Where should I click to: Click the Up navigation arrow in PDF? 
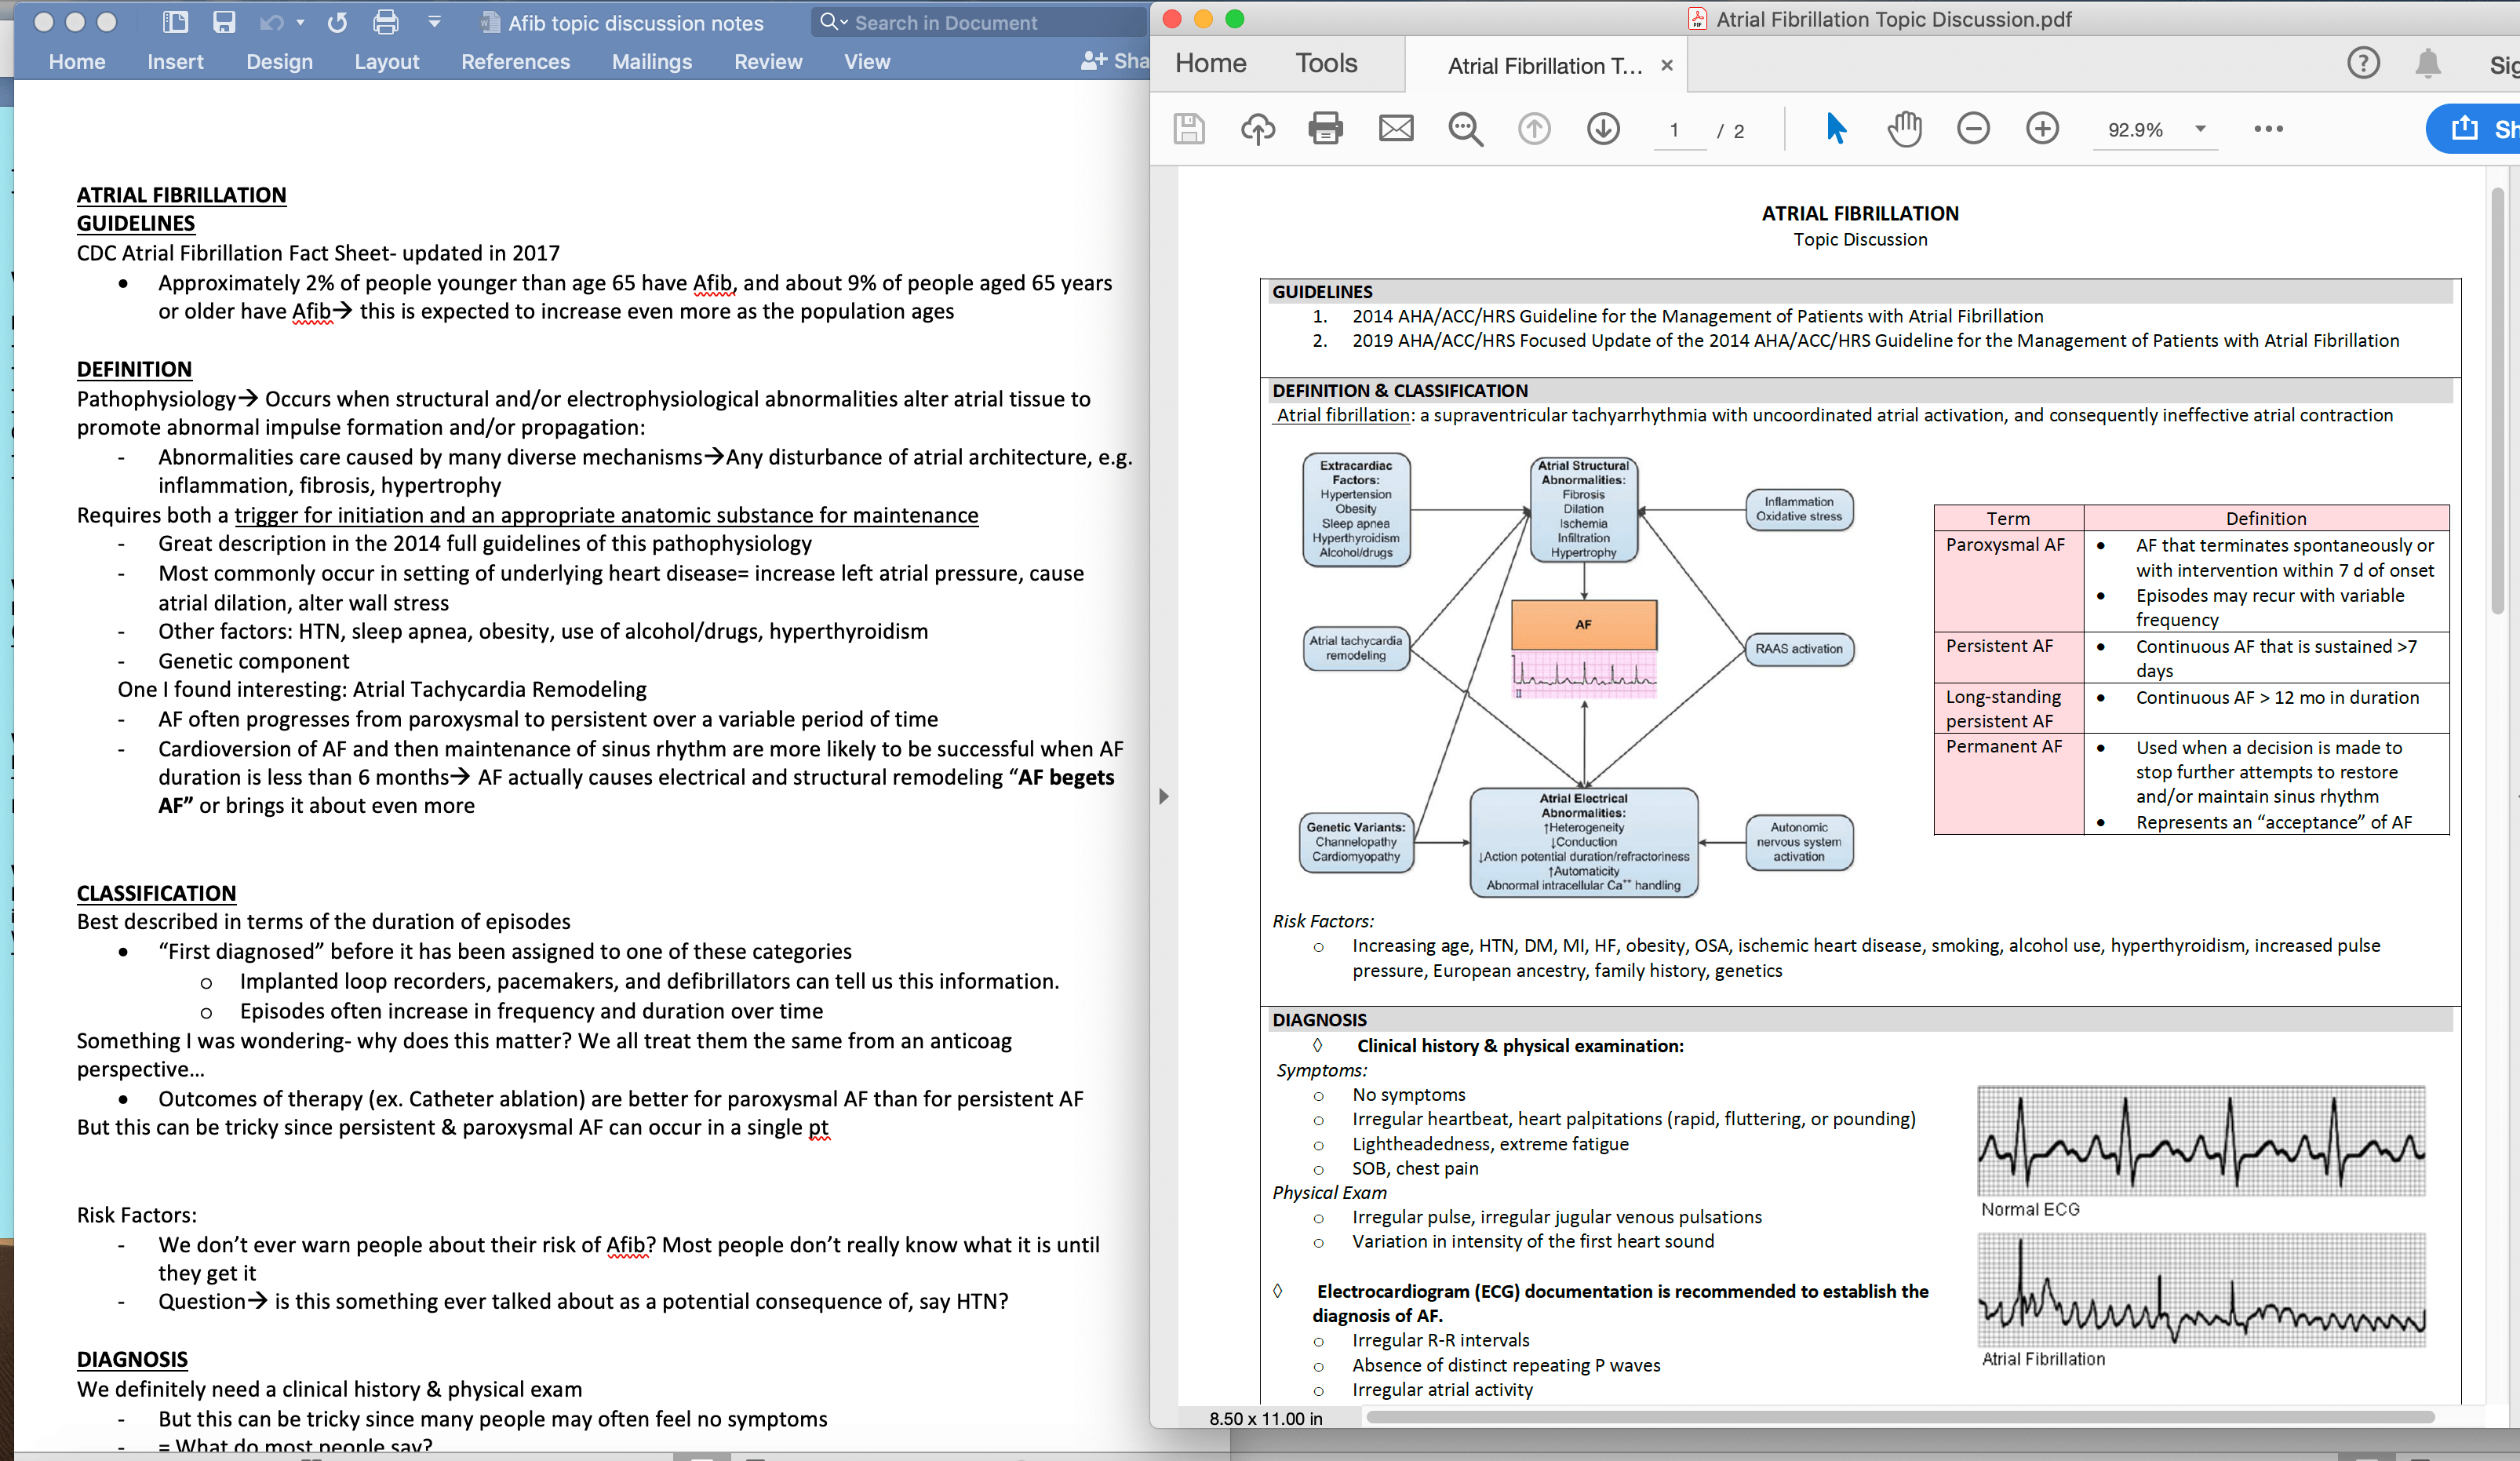click(x=1535, y=129)
